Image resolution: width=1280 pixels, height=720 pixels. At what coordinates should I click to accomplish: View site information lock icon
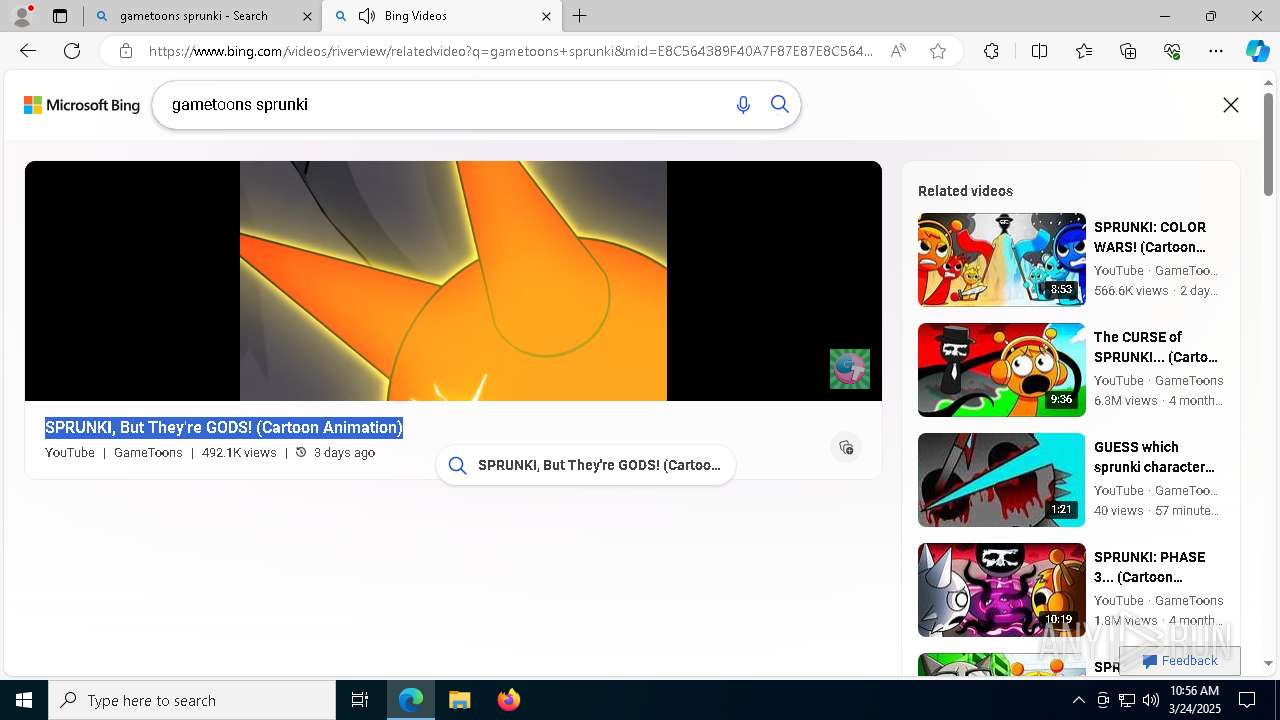pyautogui.click(x=126, y=51)
